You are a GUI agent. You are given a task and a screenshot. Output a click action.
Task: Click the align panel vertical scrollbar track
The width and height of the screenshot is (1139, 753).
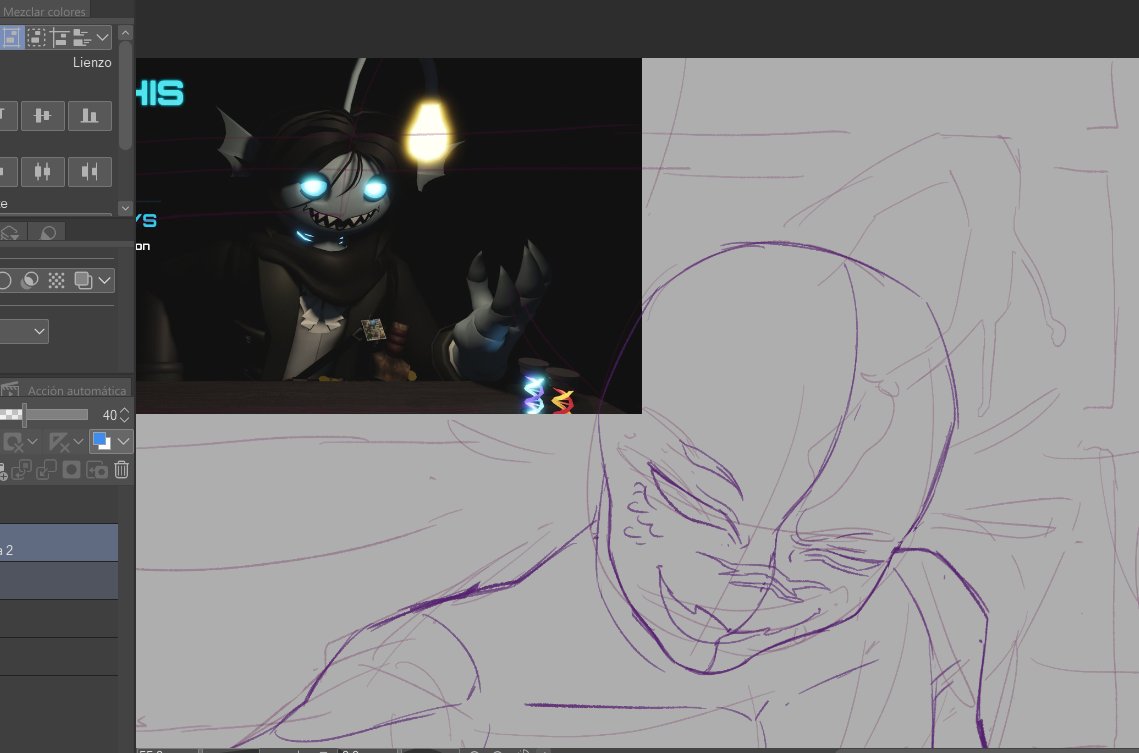pyautogui.click(x=126, y=120)
